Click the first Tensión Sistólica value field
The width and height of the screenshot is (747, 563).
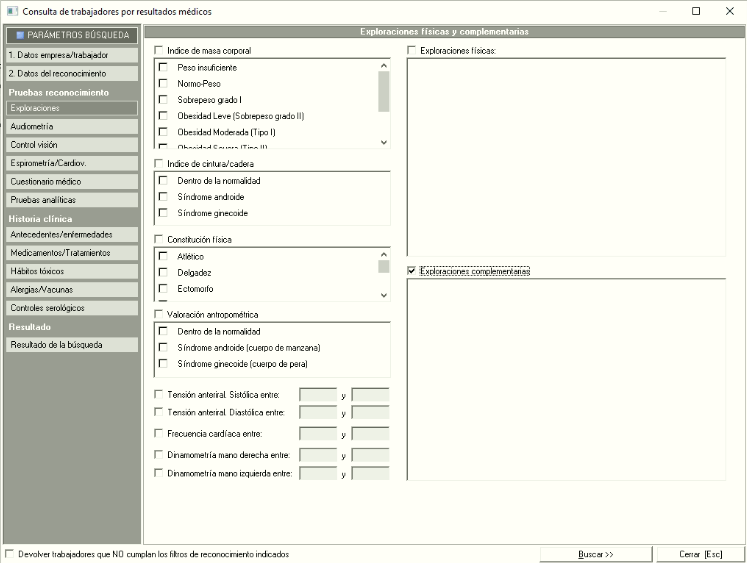[x=318, y=395]
